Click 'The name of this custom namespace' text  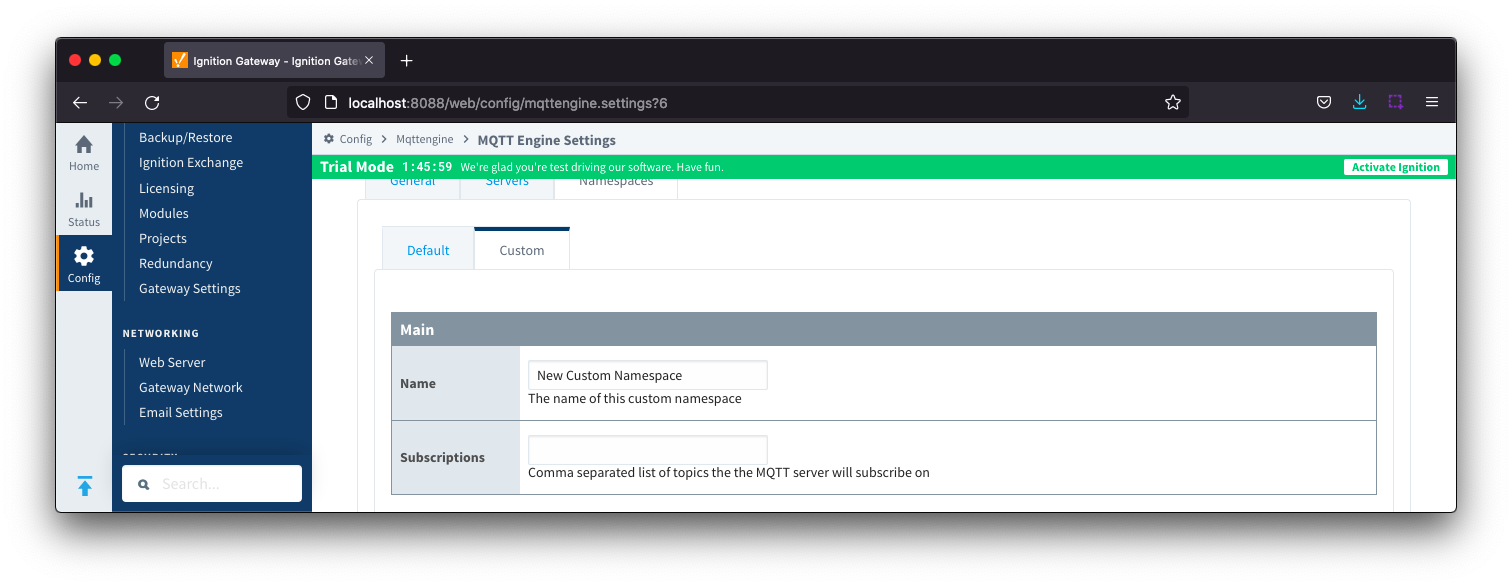[635, 398]
